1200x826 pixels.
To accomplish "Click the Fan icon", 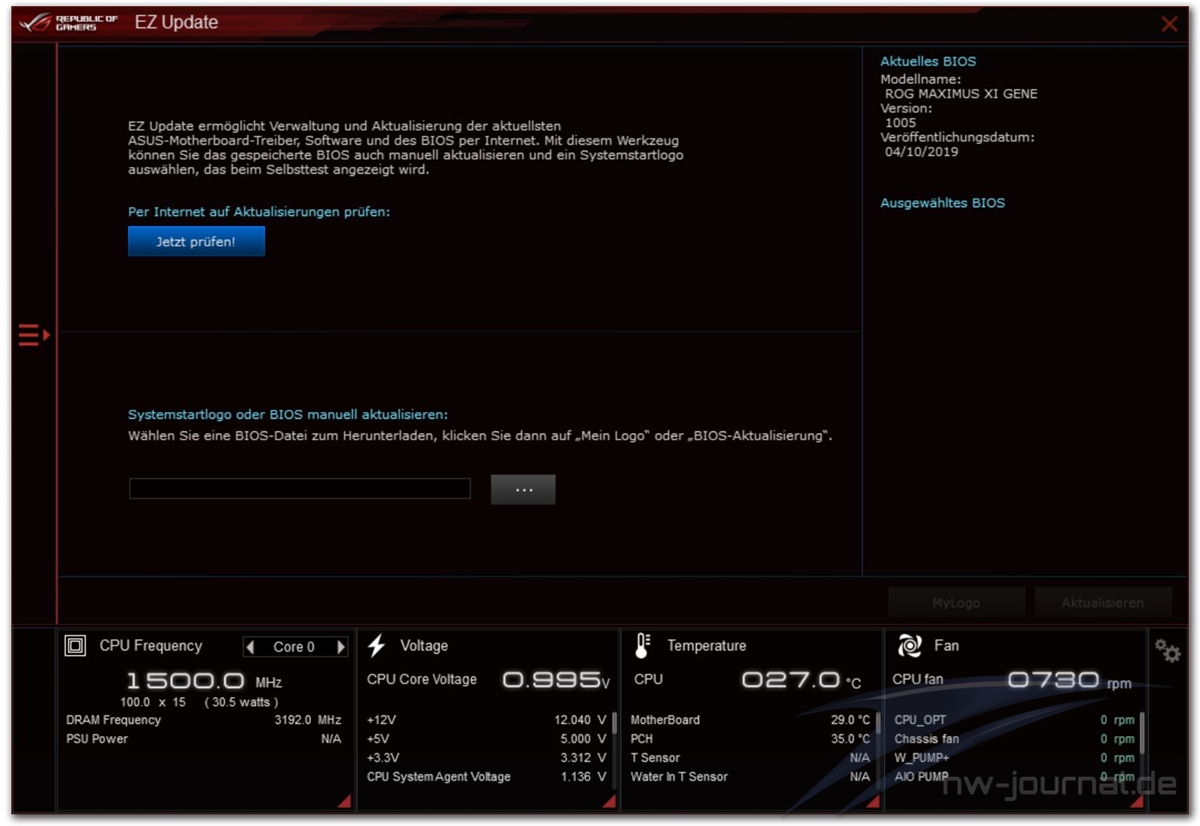I will 909,646.
